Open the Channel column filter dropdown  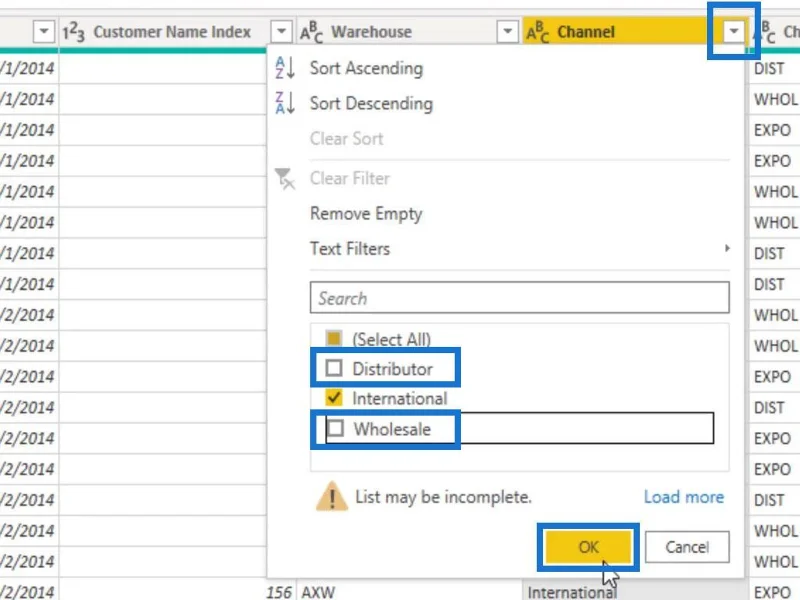(x=734, y=32)
